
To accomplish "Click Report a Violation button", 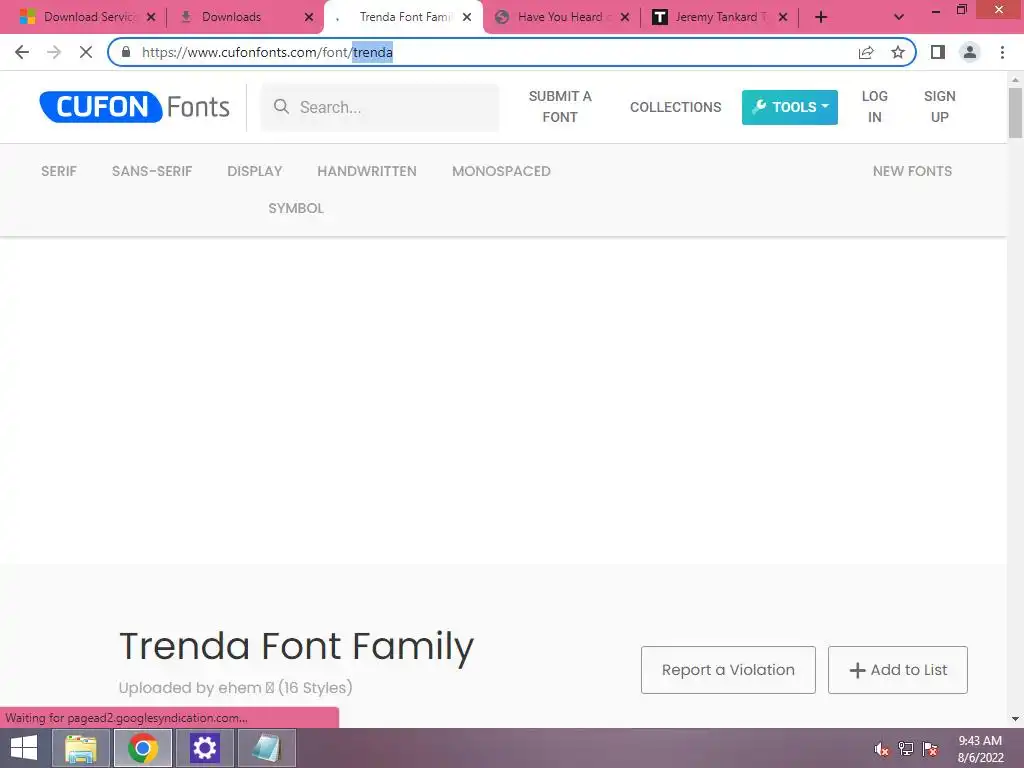I will (728, 670).
